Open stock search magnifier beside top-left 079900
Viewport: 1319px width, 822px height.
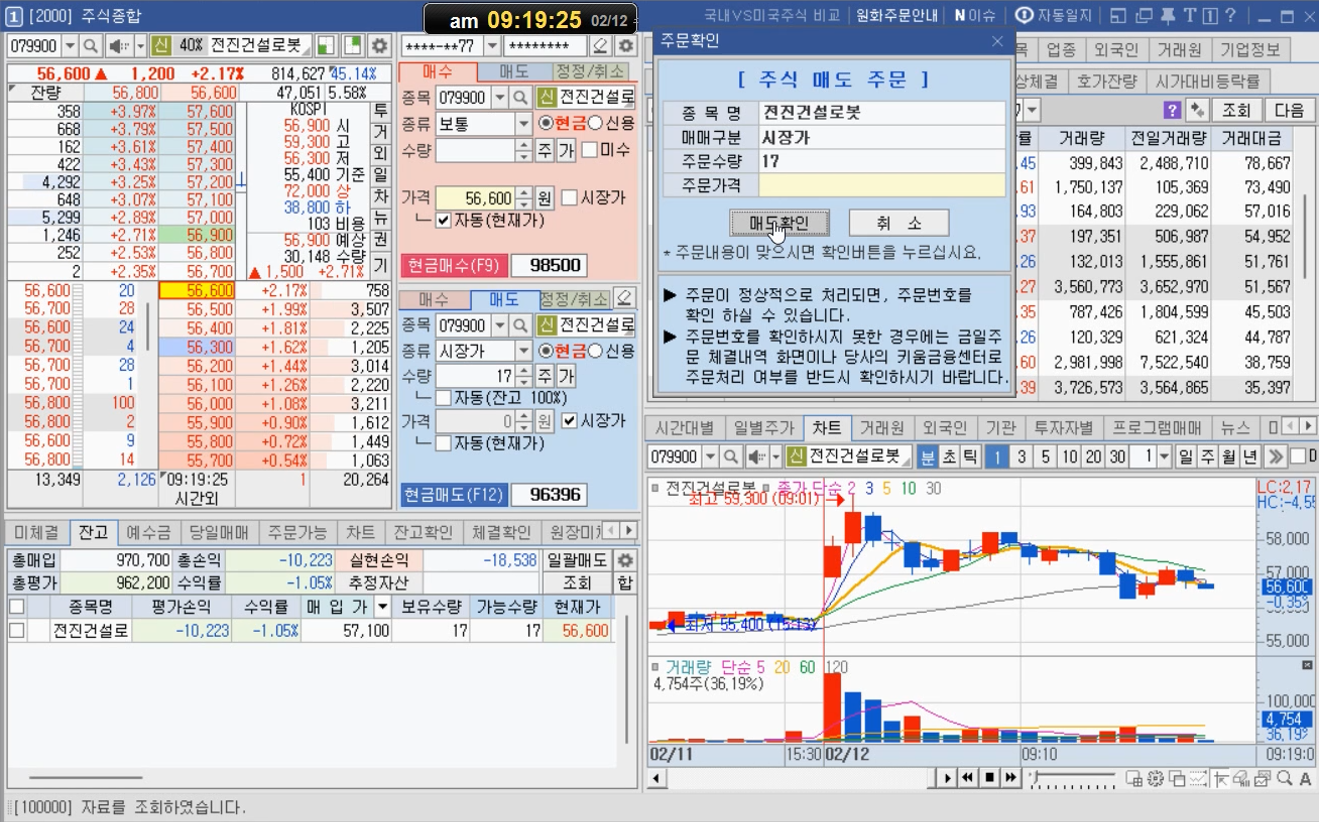click(90, 46)
